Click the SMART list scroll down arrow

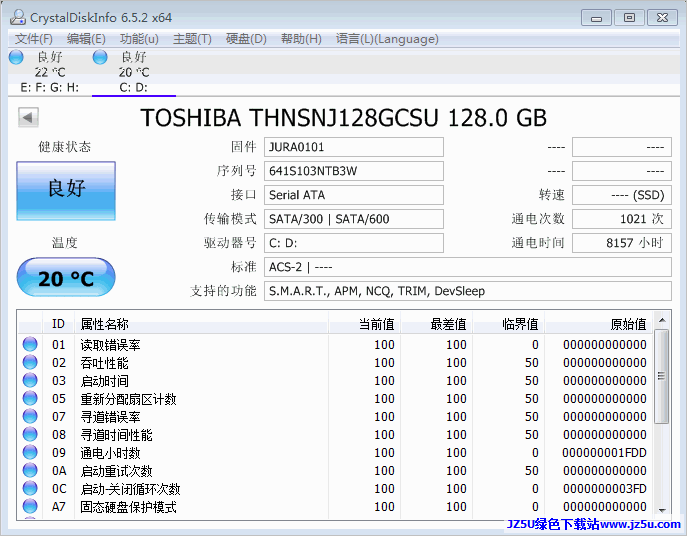[662, 510]
